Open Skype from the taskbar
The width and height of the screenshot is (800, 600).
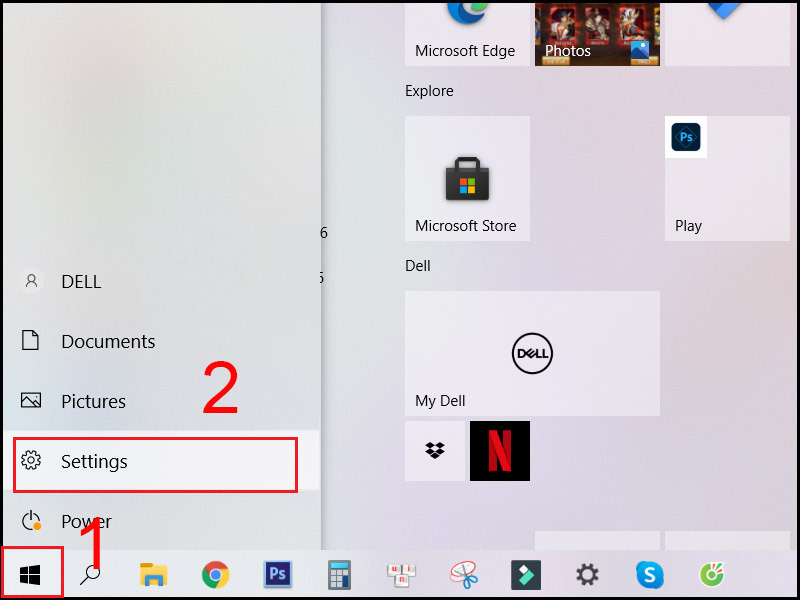[649, 574]
